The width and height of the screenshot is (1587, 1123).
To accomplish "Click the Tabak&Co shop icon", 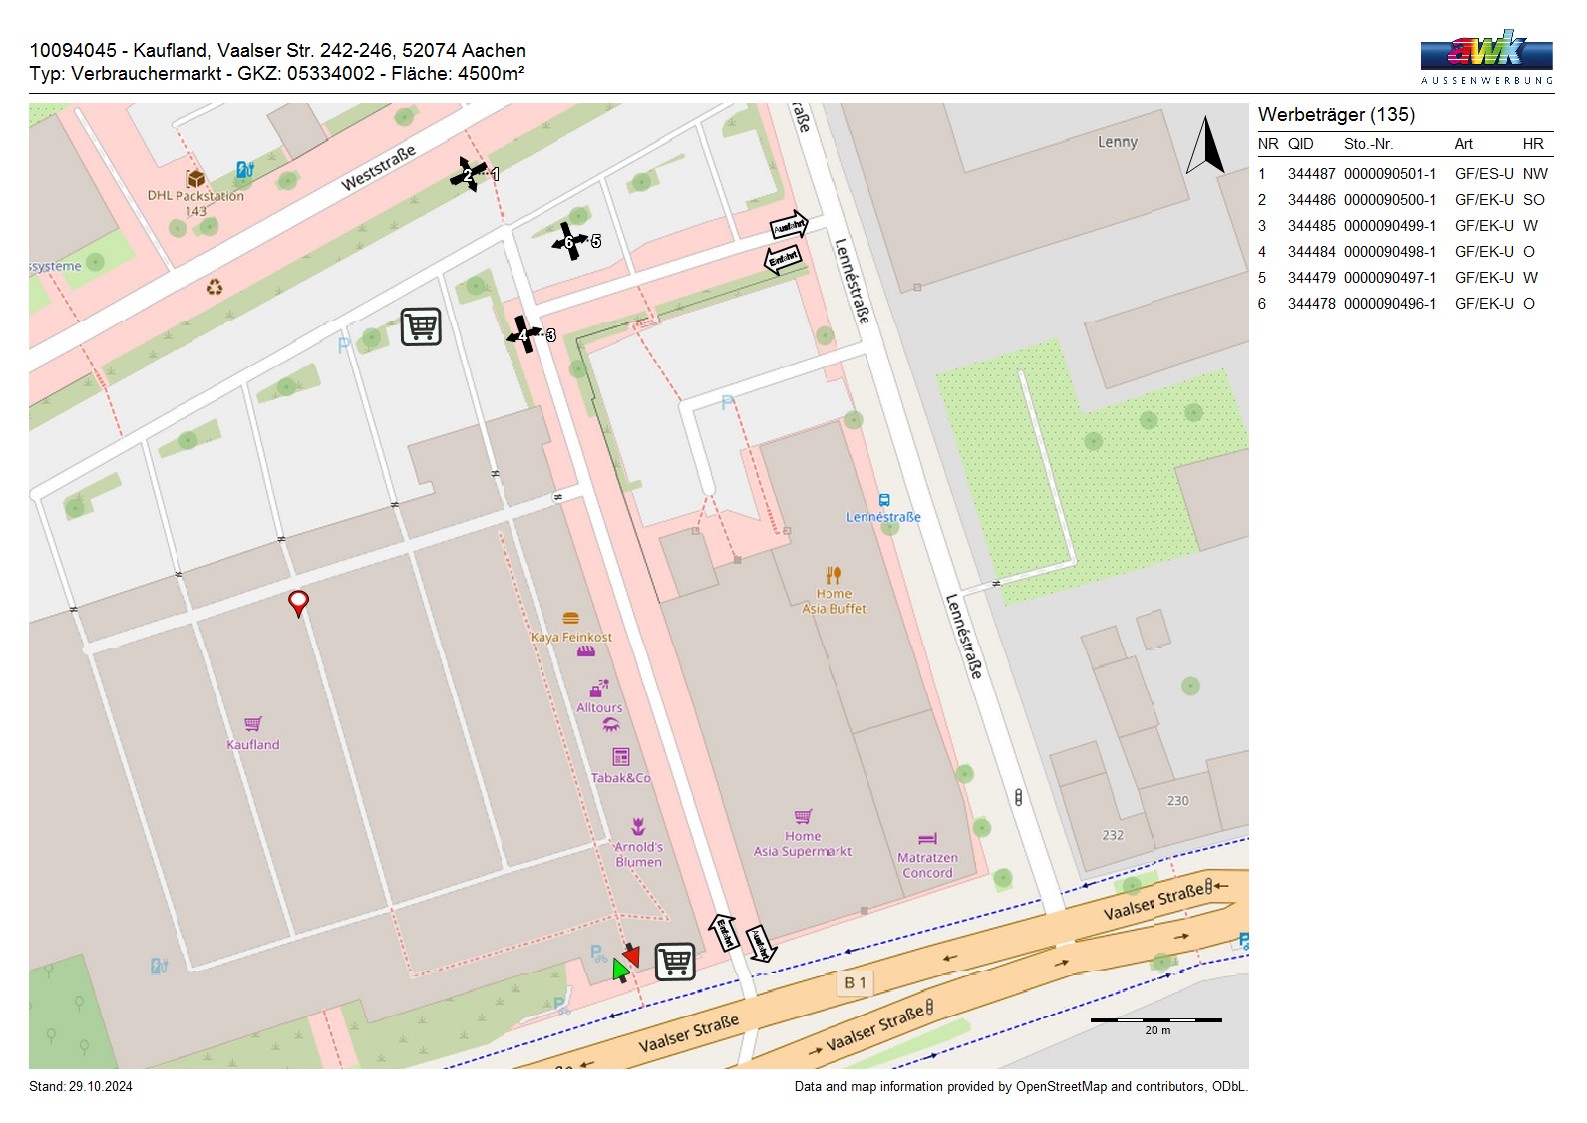I will click(x=621, y=757).
